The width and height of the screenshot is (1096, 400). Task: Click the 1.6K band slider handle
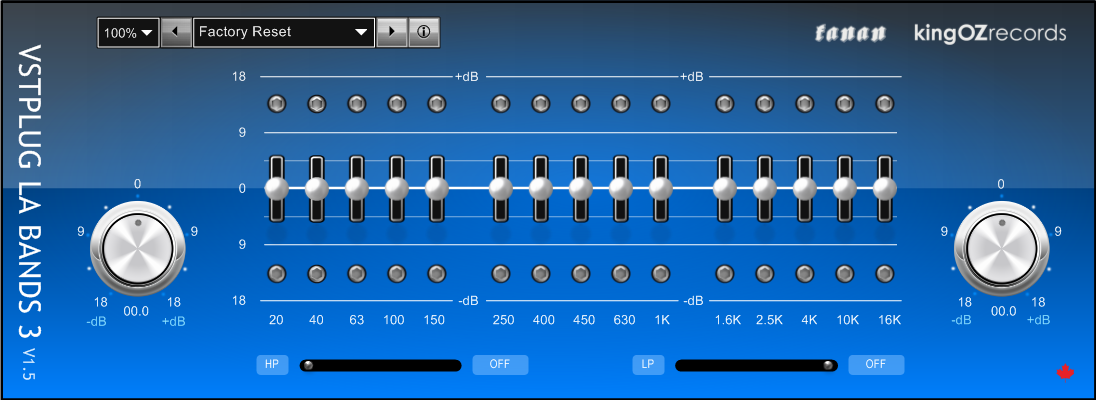[725, 188]
